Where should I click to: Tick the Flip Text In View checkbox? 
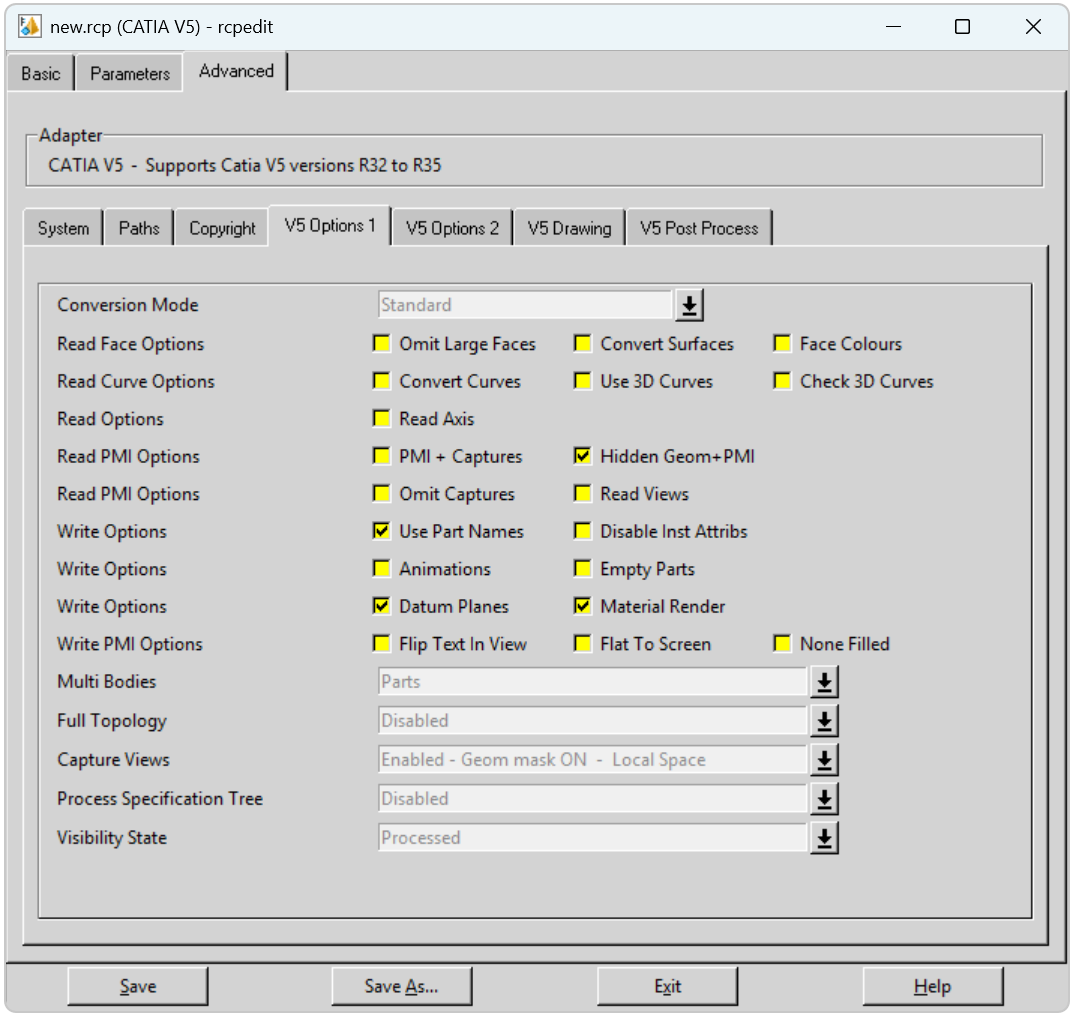[381, 644]
